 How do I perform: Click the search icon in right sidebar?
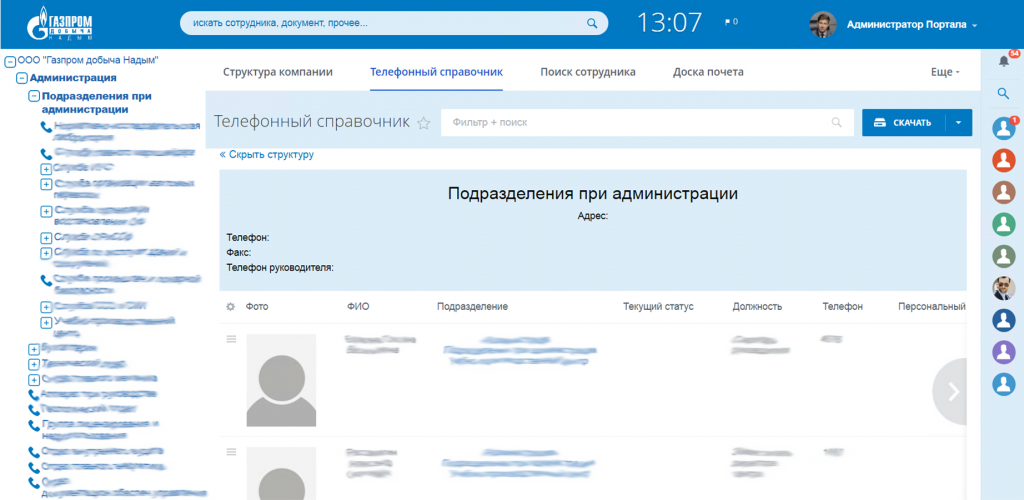click(x=1004, y=94)
